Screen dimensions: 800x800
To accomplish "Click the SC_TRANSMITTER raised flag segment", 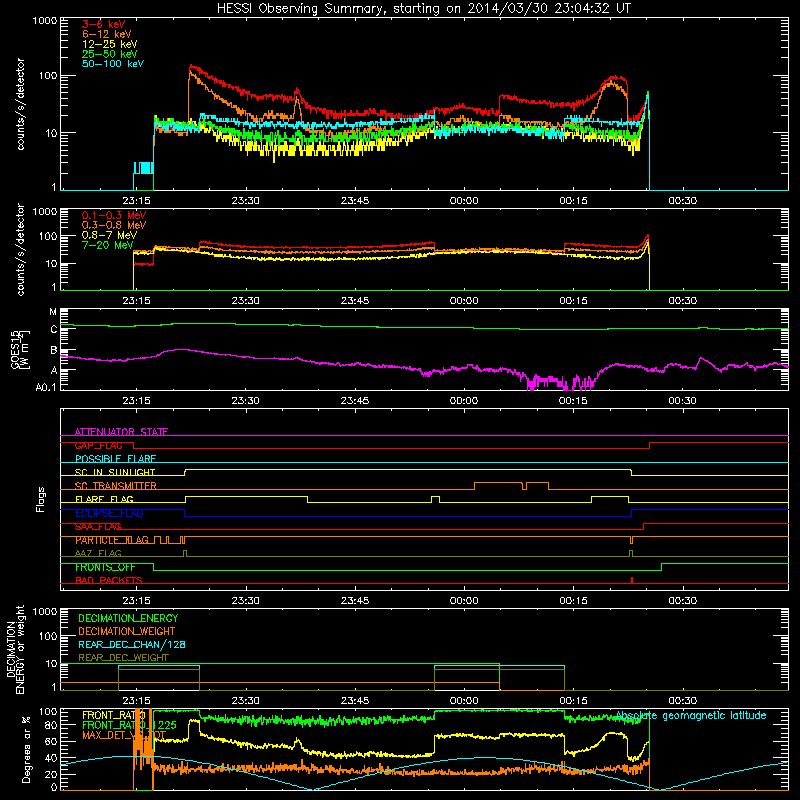I will click(x=498, y=483).
